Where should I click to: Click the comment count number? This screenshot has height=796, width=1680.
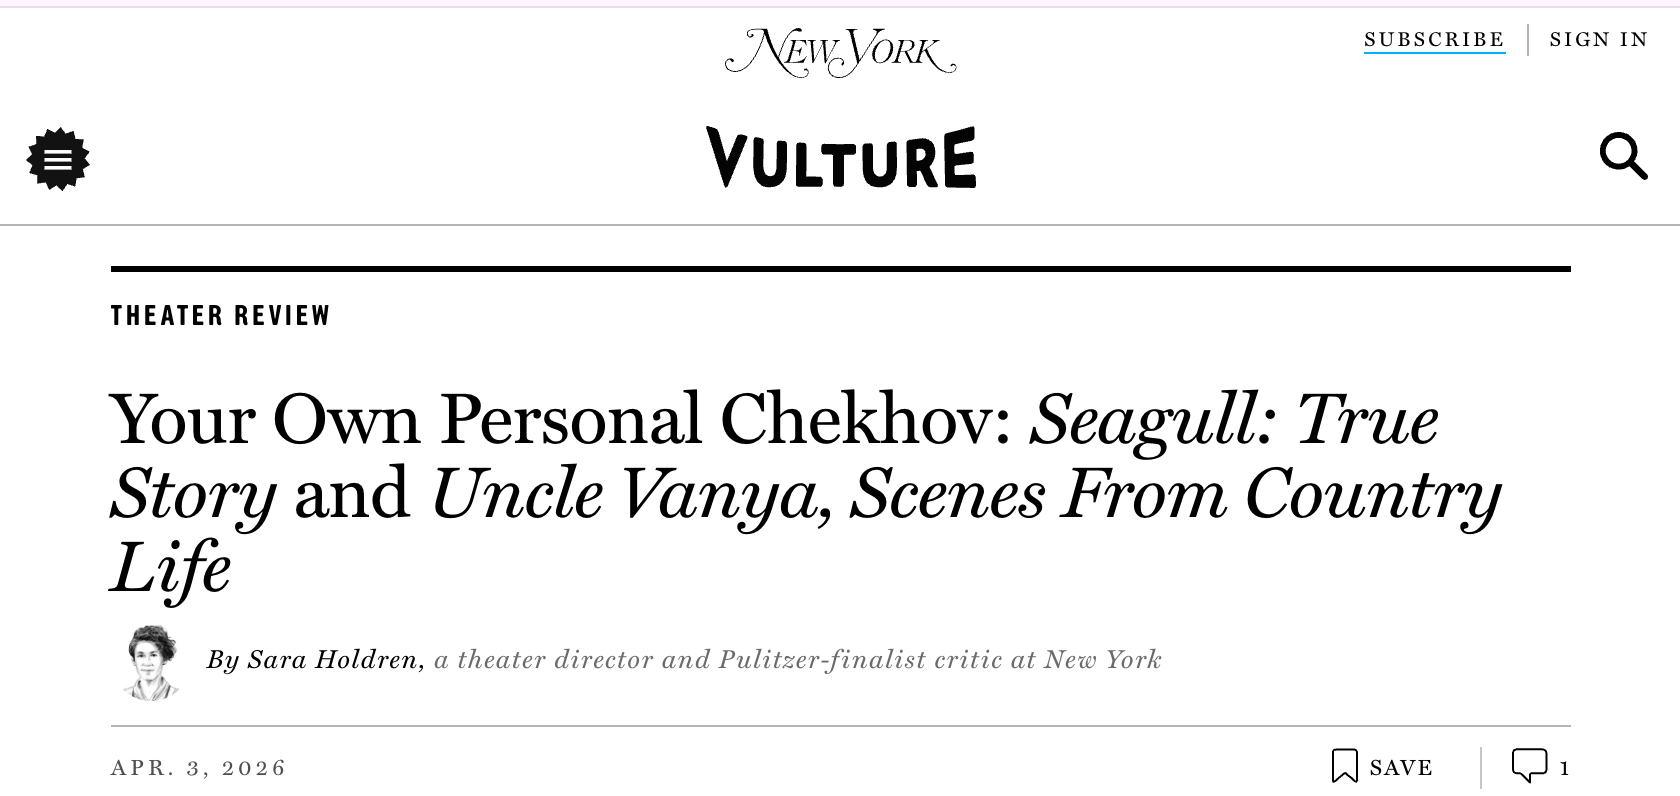click(1564, 768)
